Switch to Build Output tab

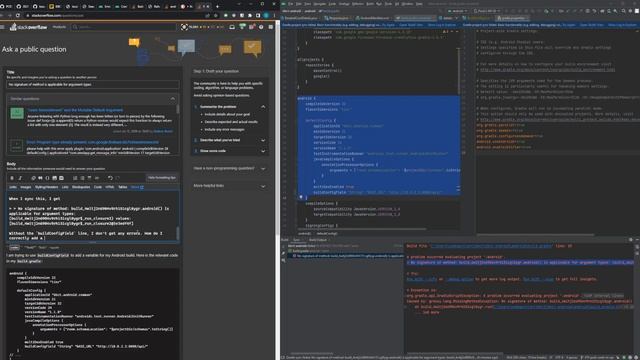click(318, 240)
